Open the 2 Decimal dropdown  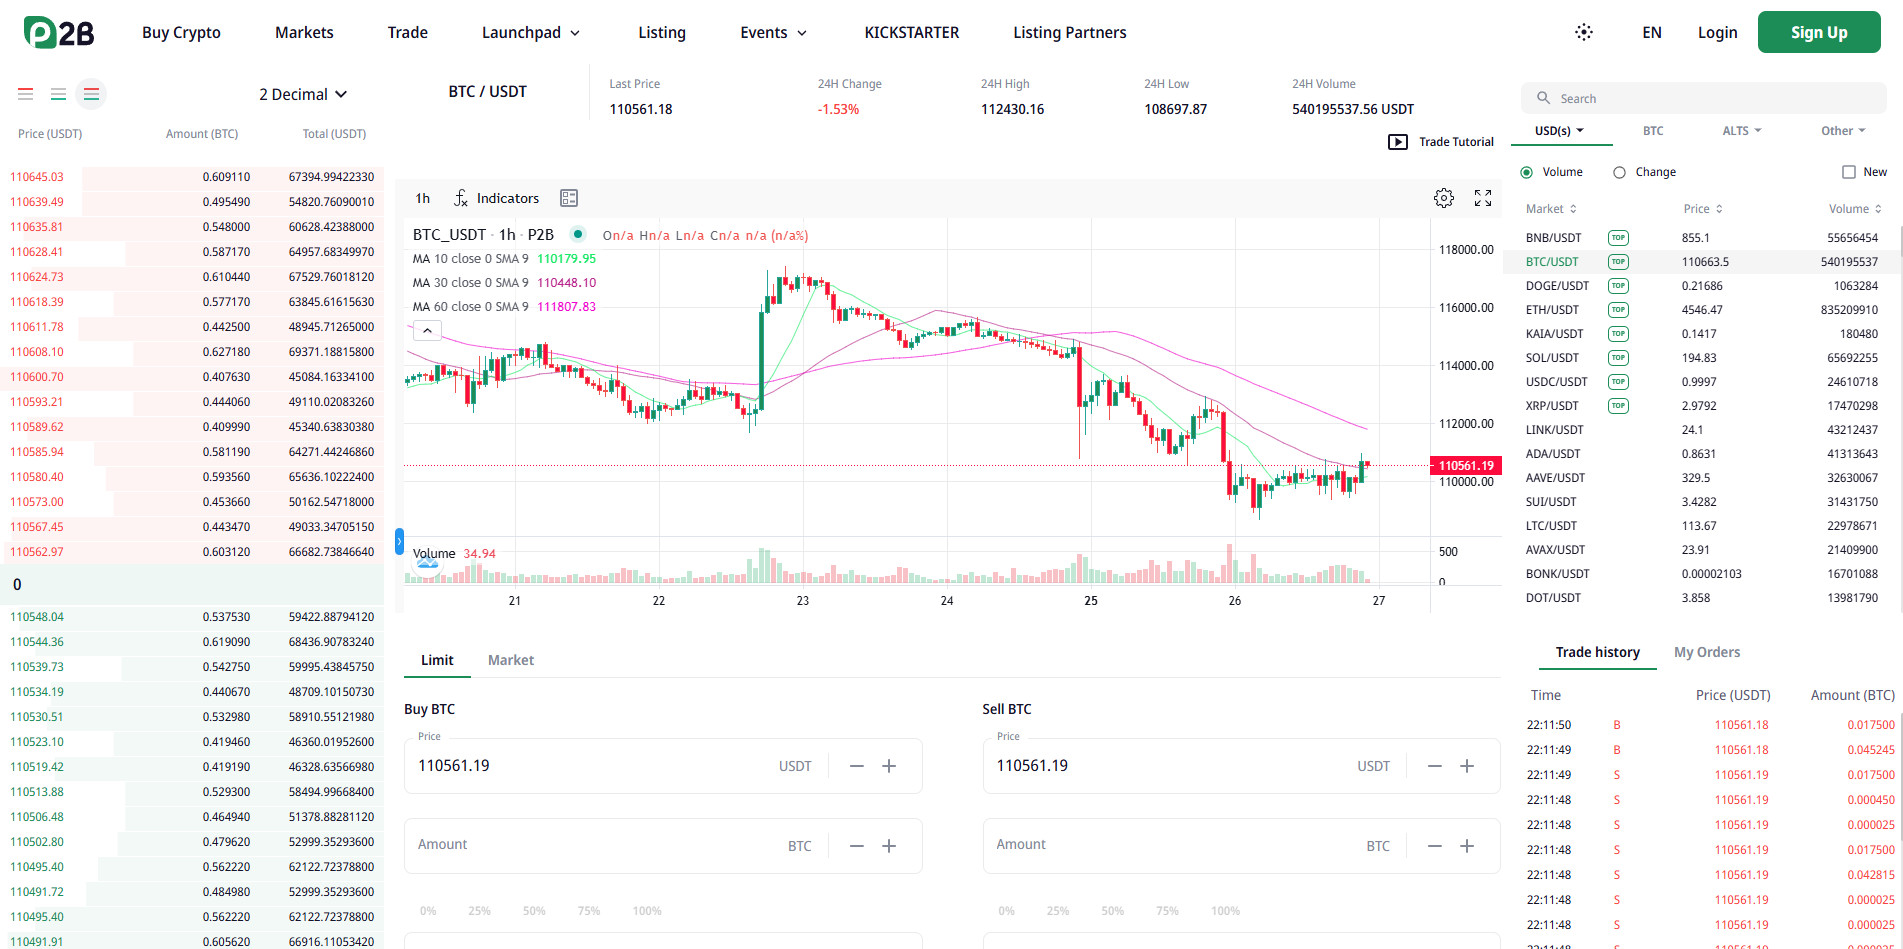click(x=302, y=94)
